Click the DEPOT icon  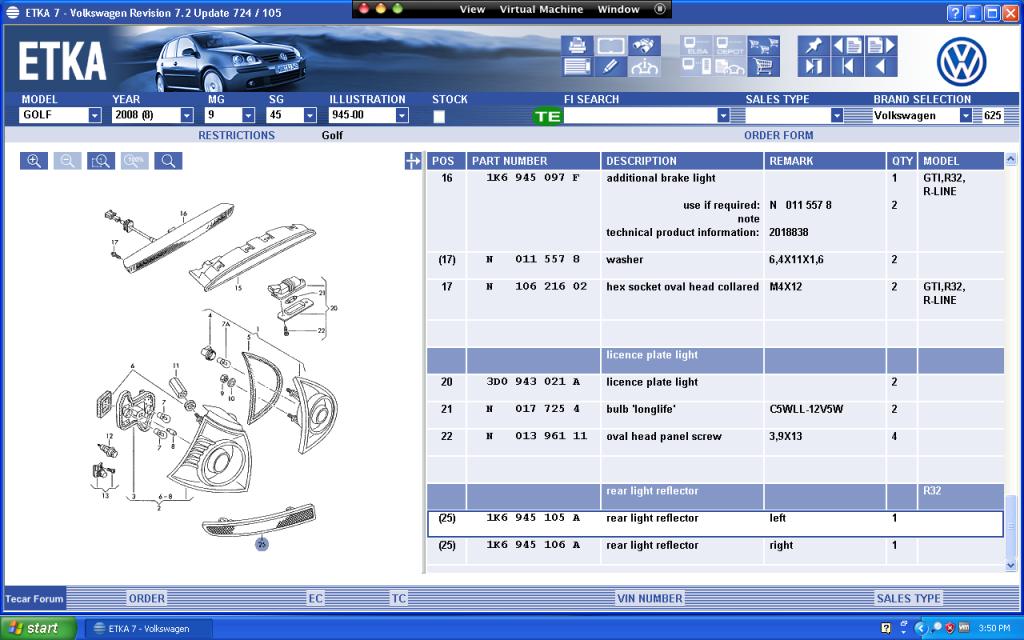[x=729, y=46]
